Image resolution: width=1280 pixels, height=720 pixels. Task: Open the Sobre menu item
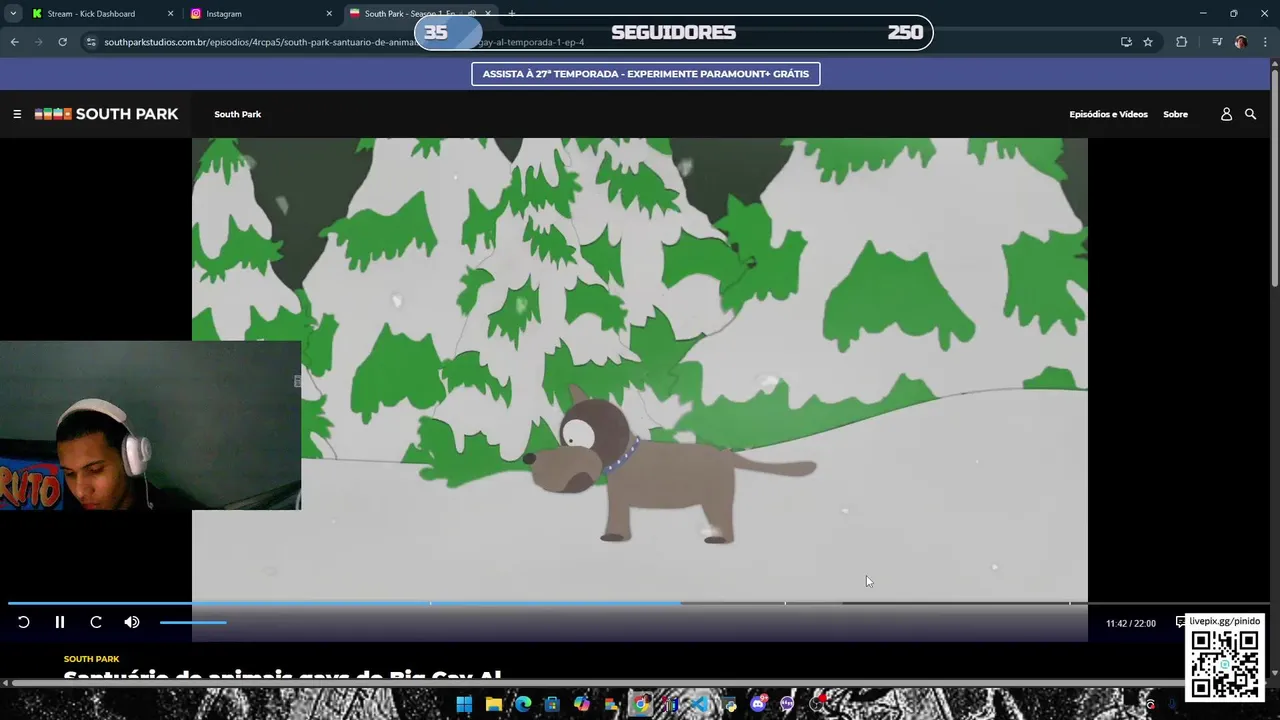pyautogui.click(x=1175, y=114)
